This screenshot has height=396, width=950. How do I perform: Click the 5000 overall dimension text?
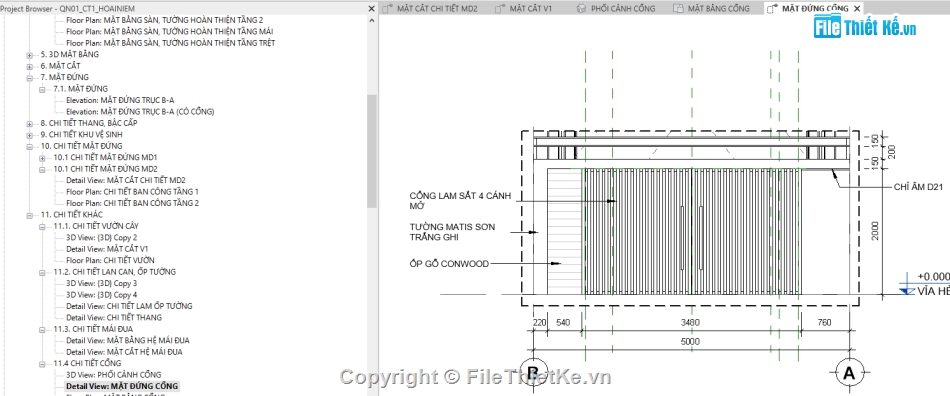click(689, 342)
